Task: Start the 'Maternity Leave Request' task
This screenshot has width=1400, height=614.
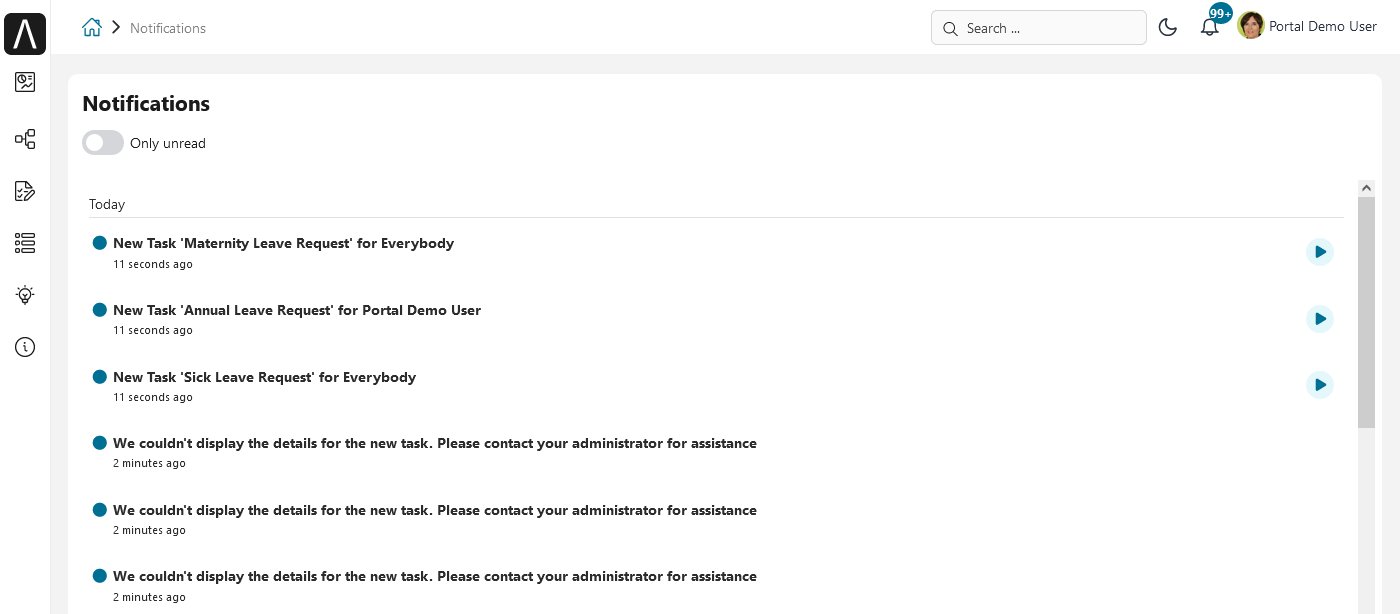Action: point(1320,252)
